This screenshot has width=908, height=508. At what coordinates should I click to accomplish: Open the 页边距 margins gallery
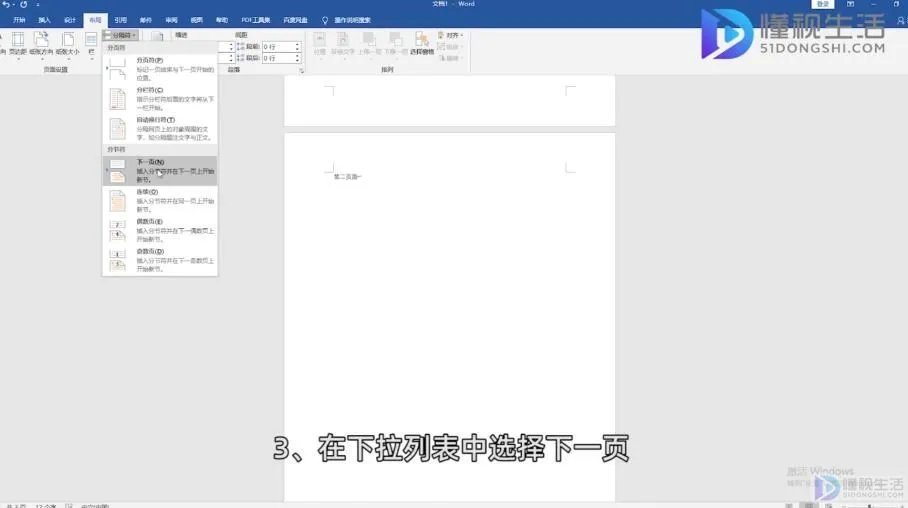(x=18, y=44)
